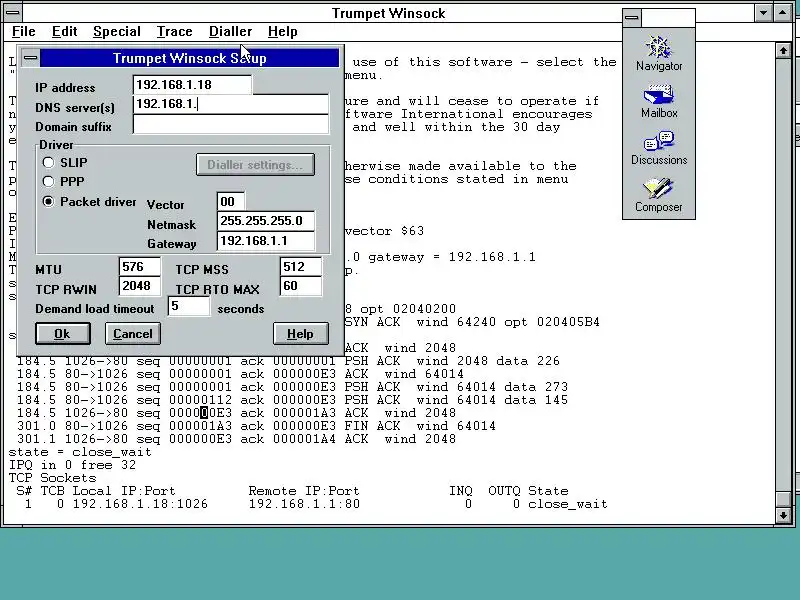Click the "IPQ in 0 free 32" log line
The width and height of the screenshot is (800, 600).
click(x=72, y=465)
